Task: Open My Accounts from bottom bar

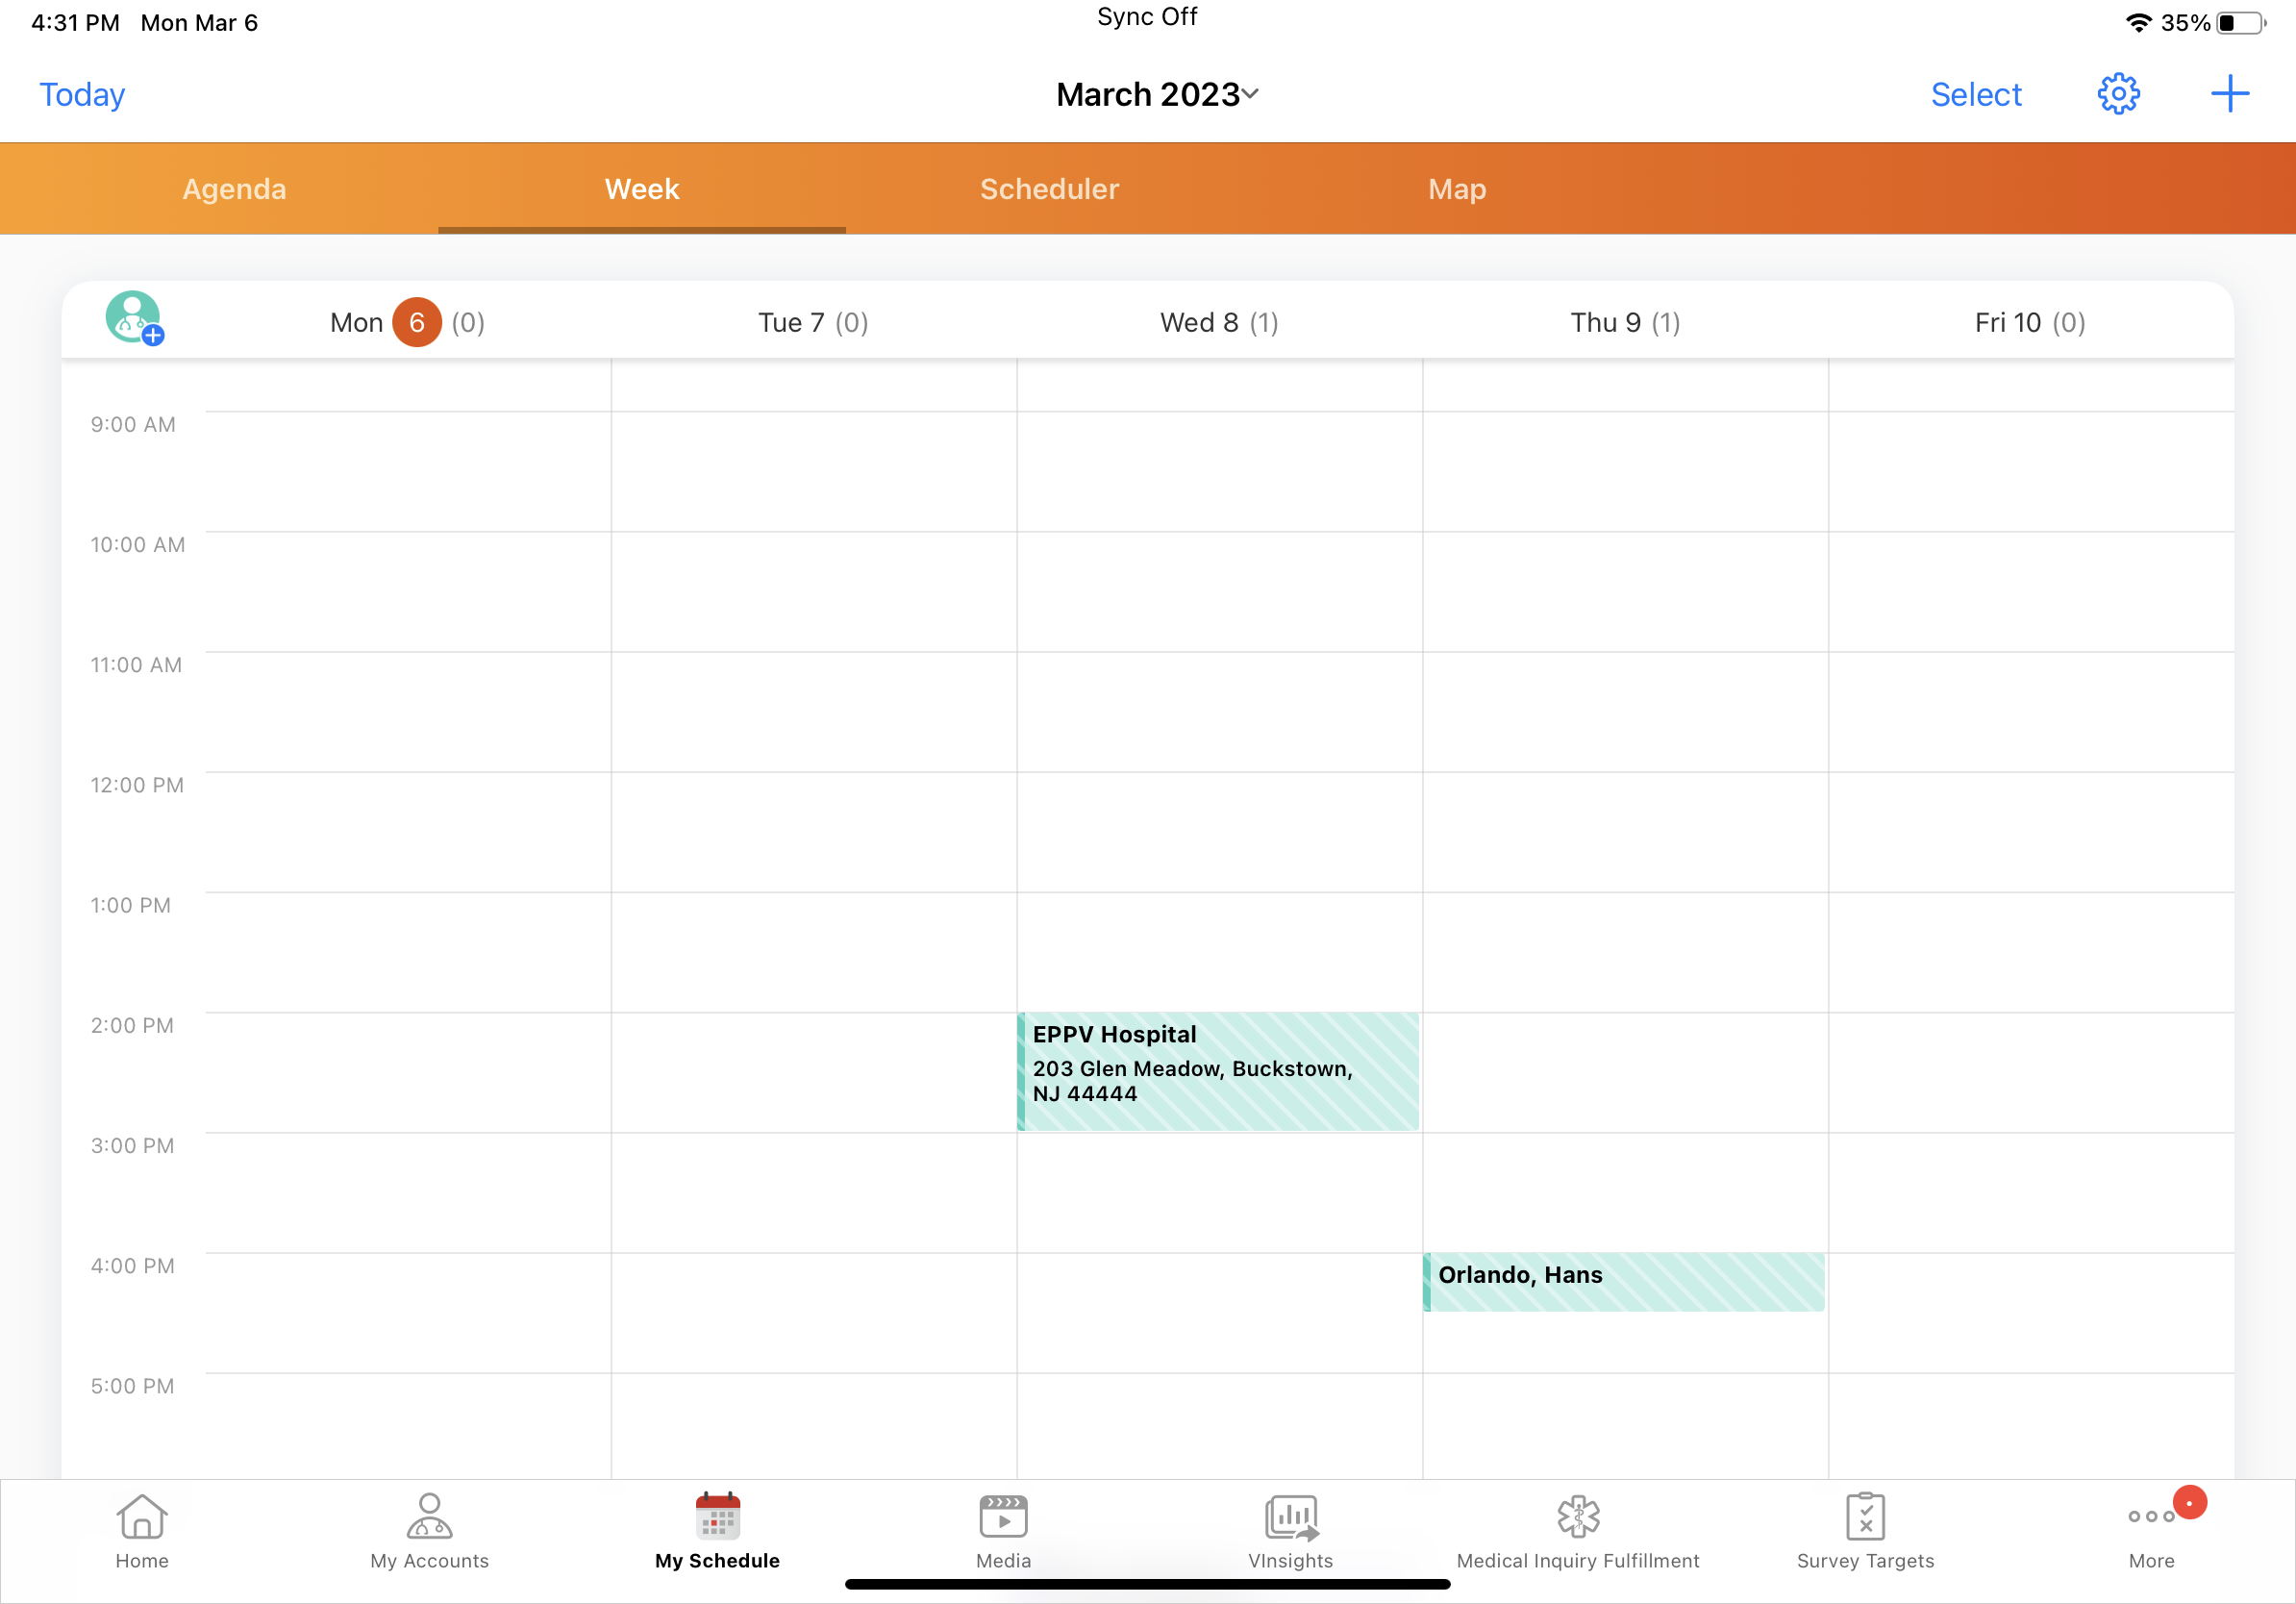Action: [x=429, y=1530]
